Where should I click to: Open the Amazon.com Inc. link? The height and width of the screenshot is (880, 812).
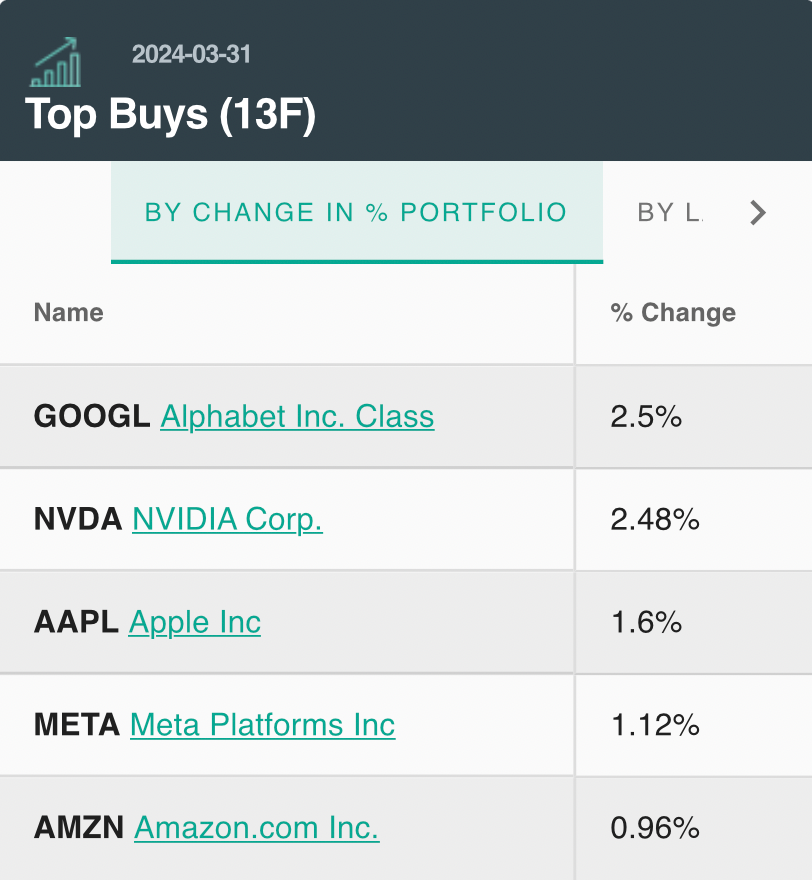256,827
